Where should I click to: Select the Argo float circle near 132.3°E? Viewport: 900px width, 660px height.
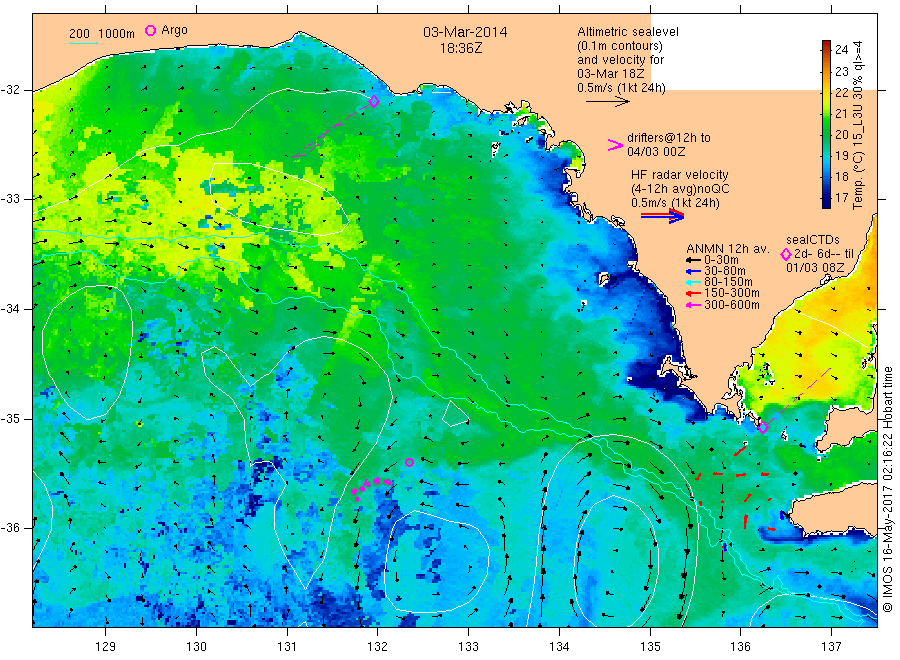pos(409,462)
